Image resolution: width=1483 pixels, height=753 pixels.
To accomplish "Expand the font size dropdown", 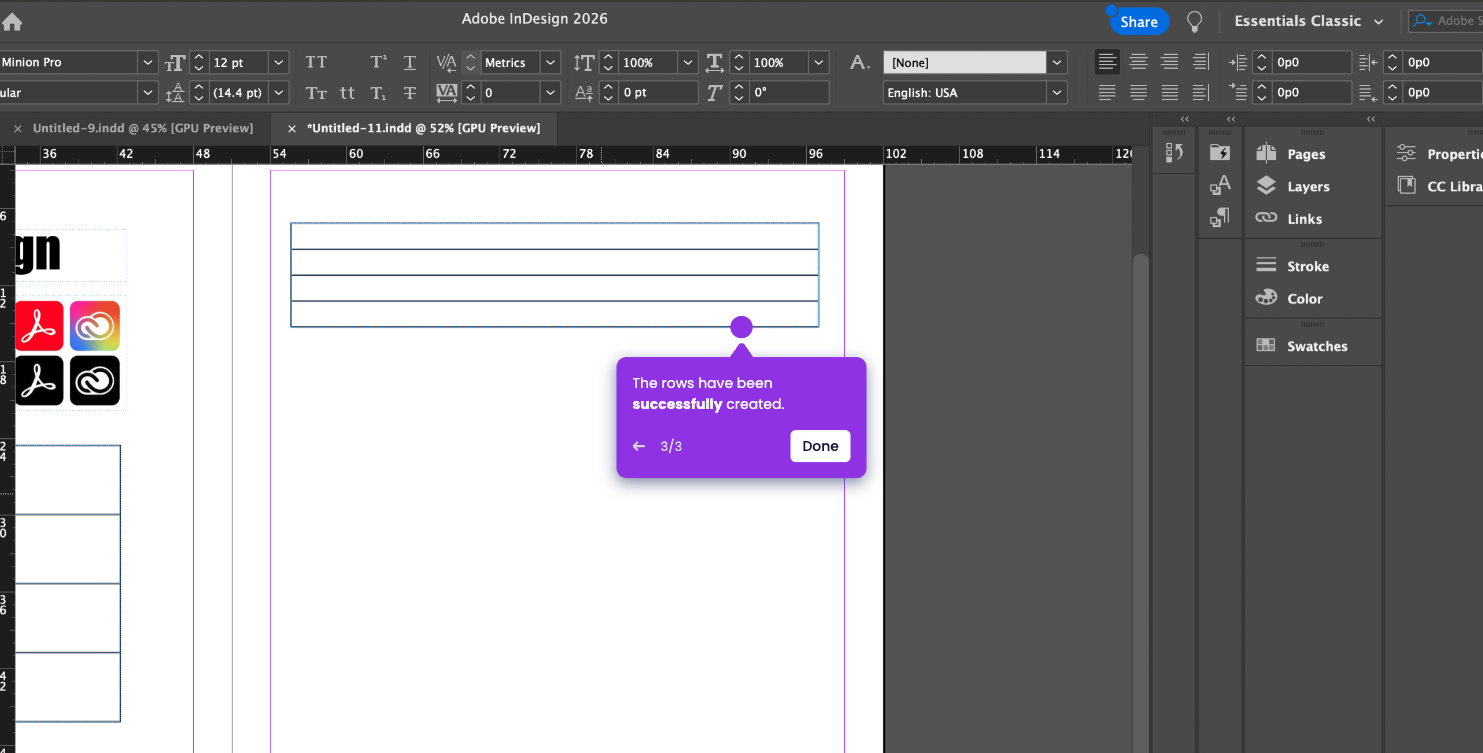I will pyautogui.click(x=278, y=62).
